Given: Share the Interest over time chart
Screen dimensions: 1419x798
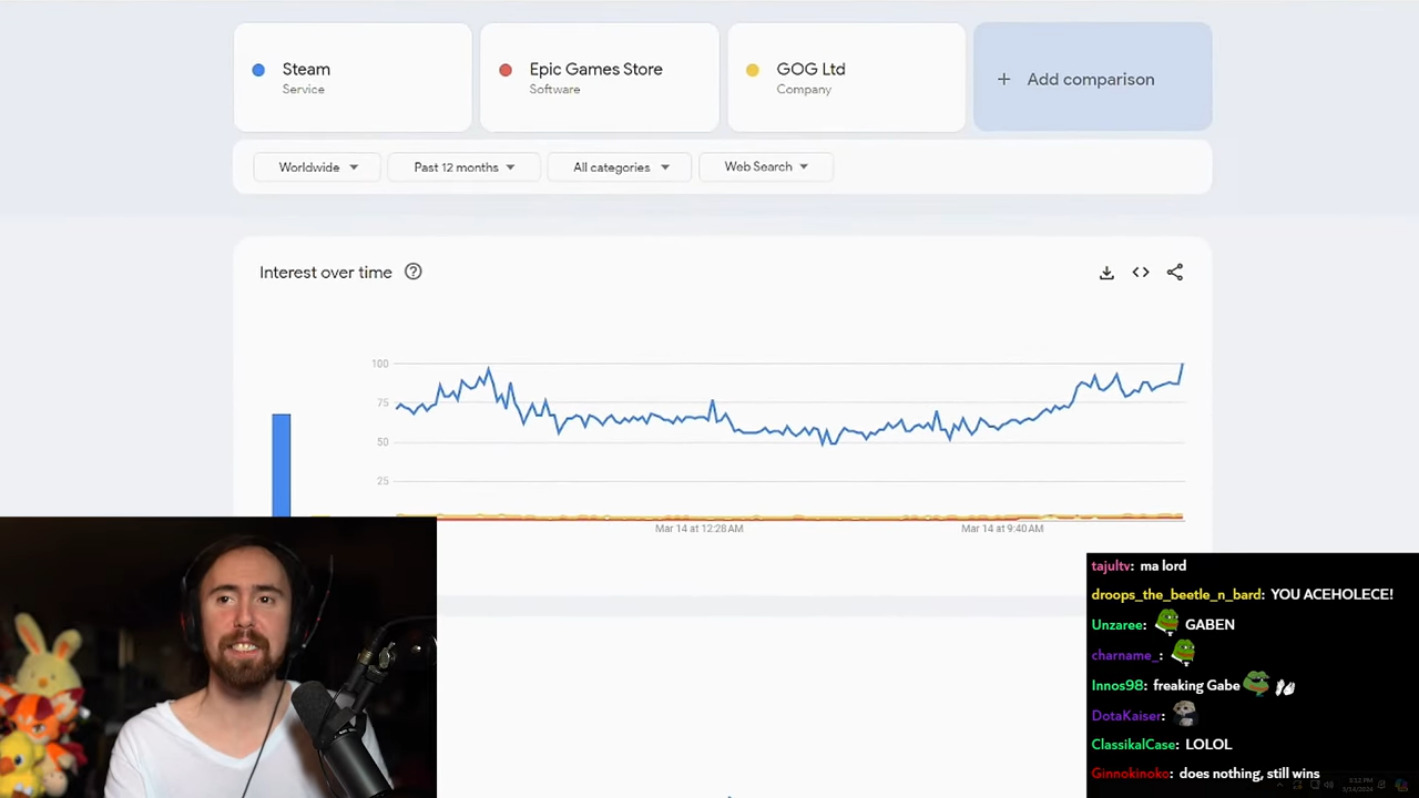Looking at the screenshot, I should pos(1175,273).
